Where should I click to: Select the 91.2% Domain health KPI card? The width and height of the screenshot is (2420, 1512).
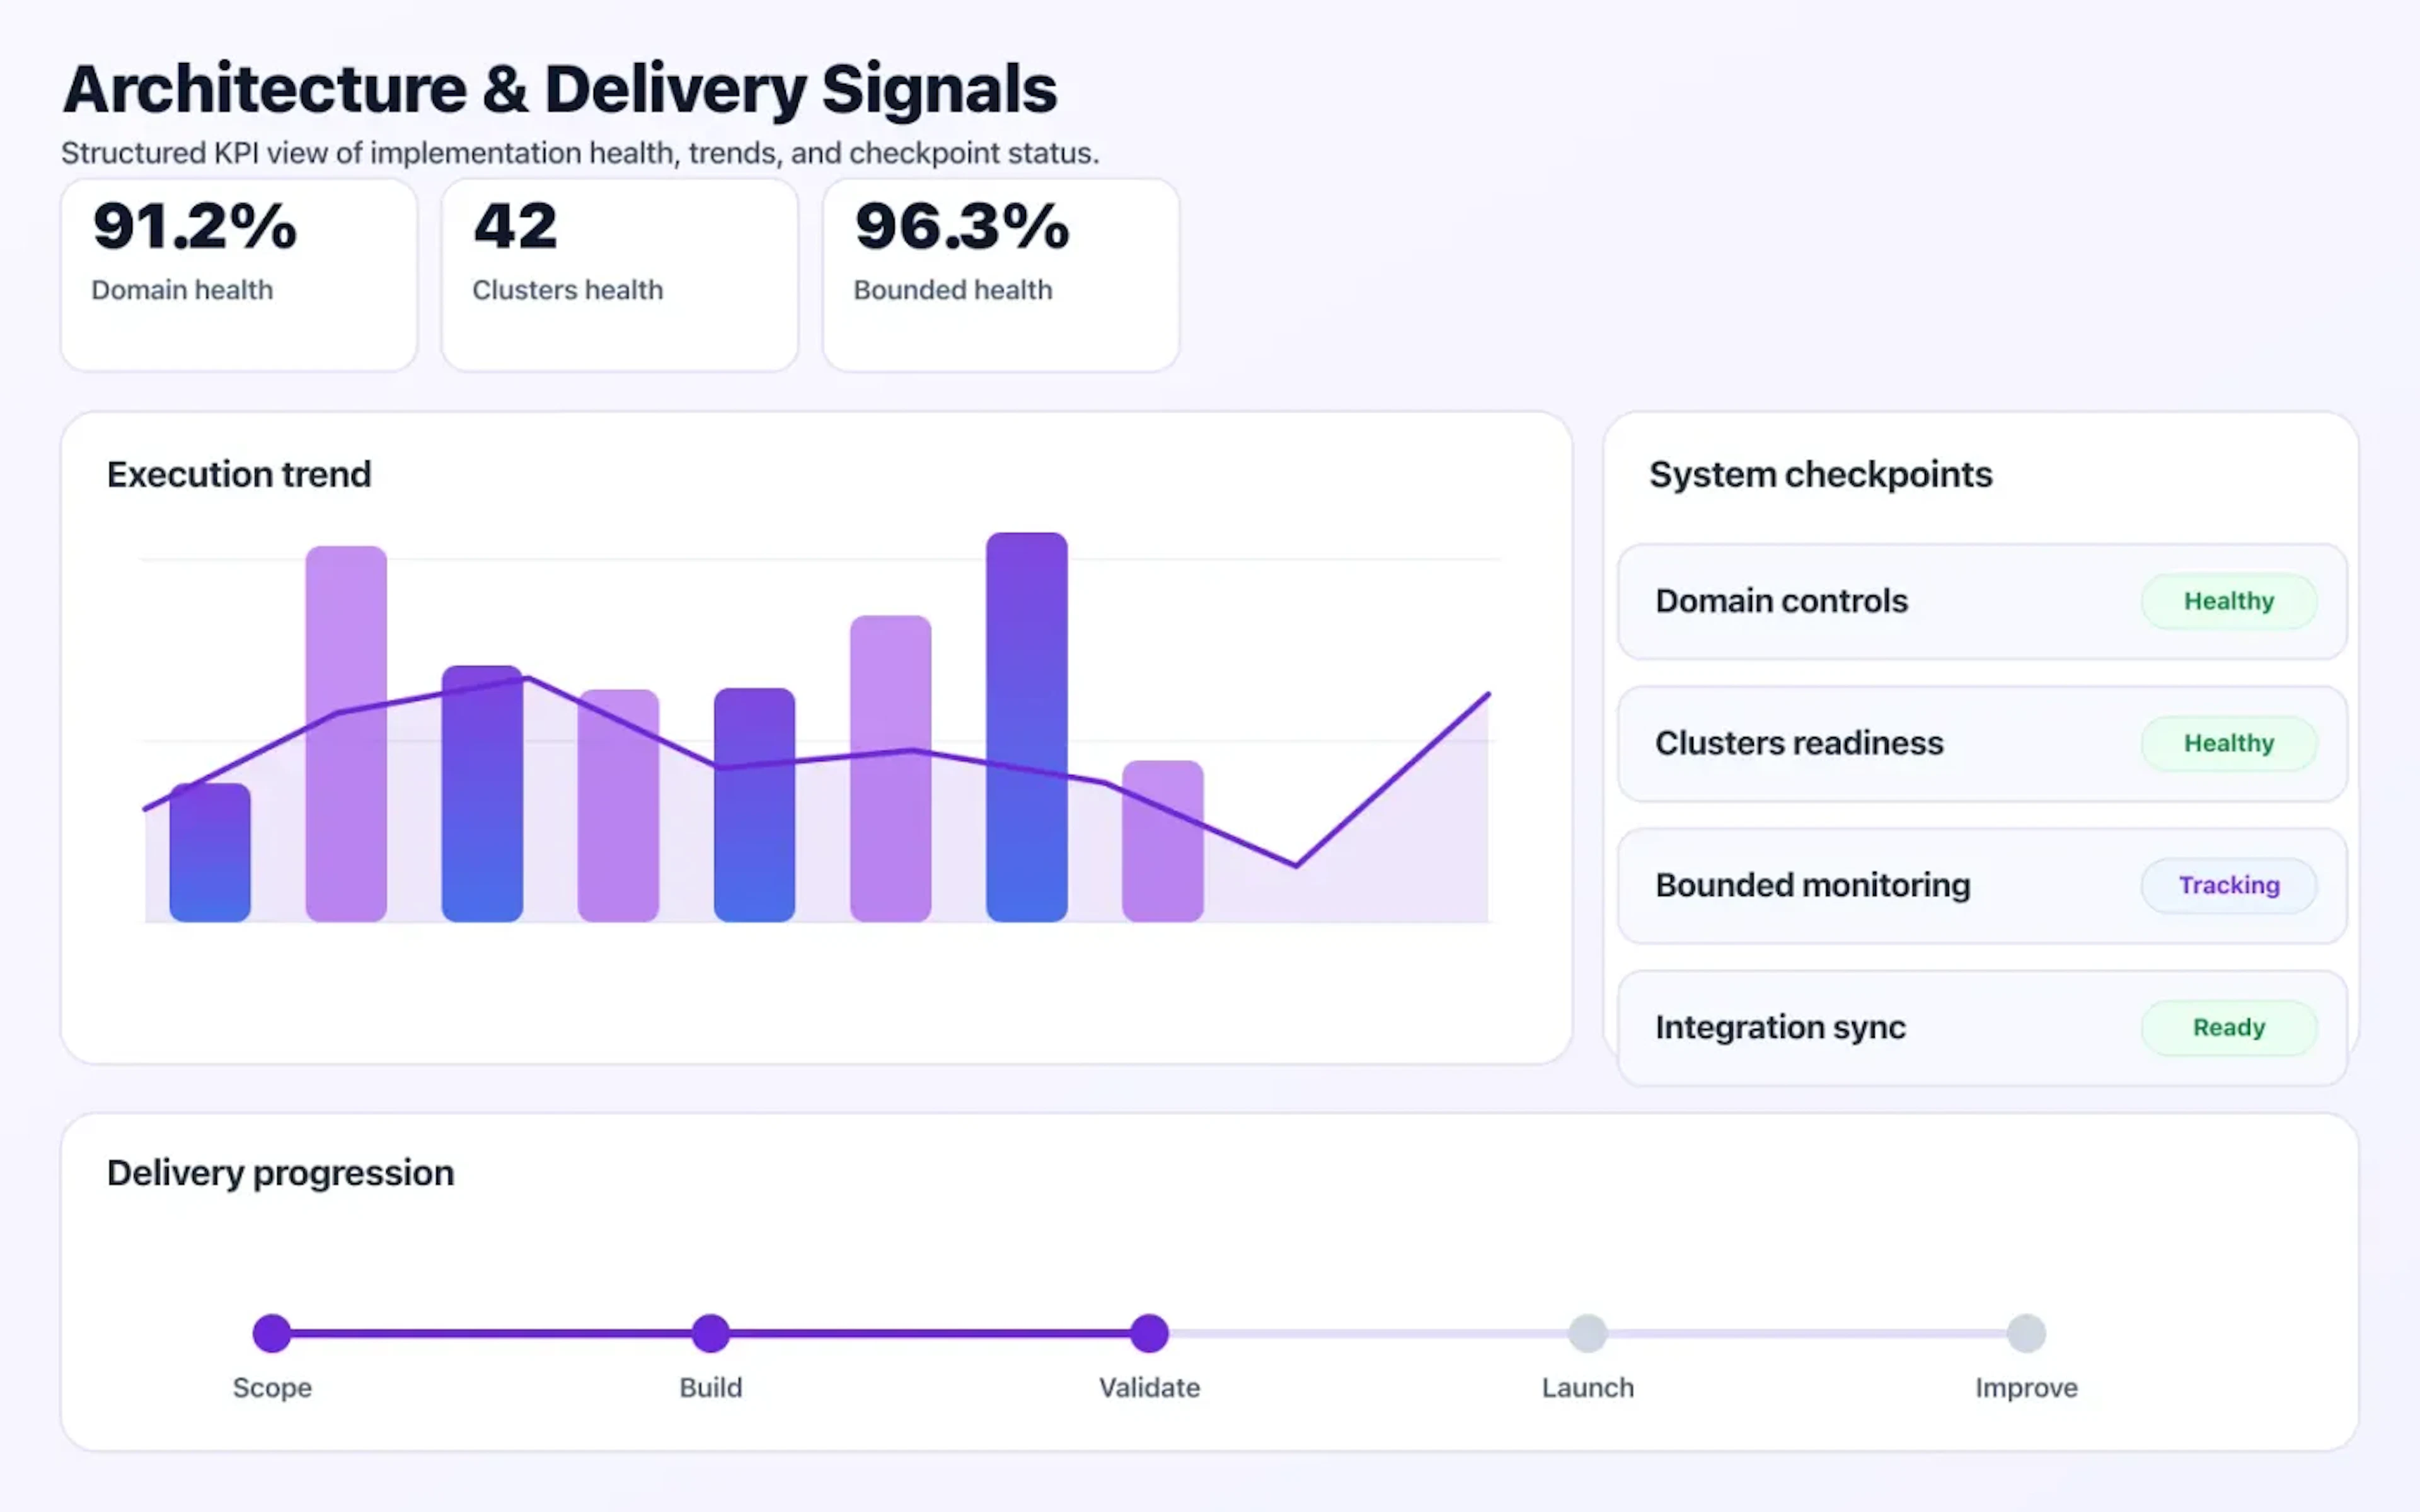click(238, 272)
